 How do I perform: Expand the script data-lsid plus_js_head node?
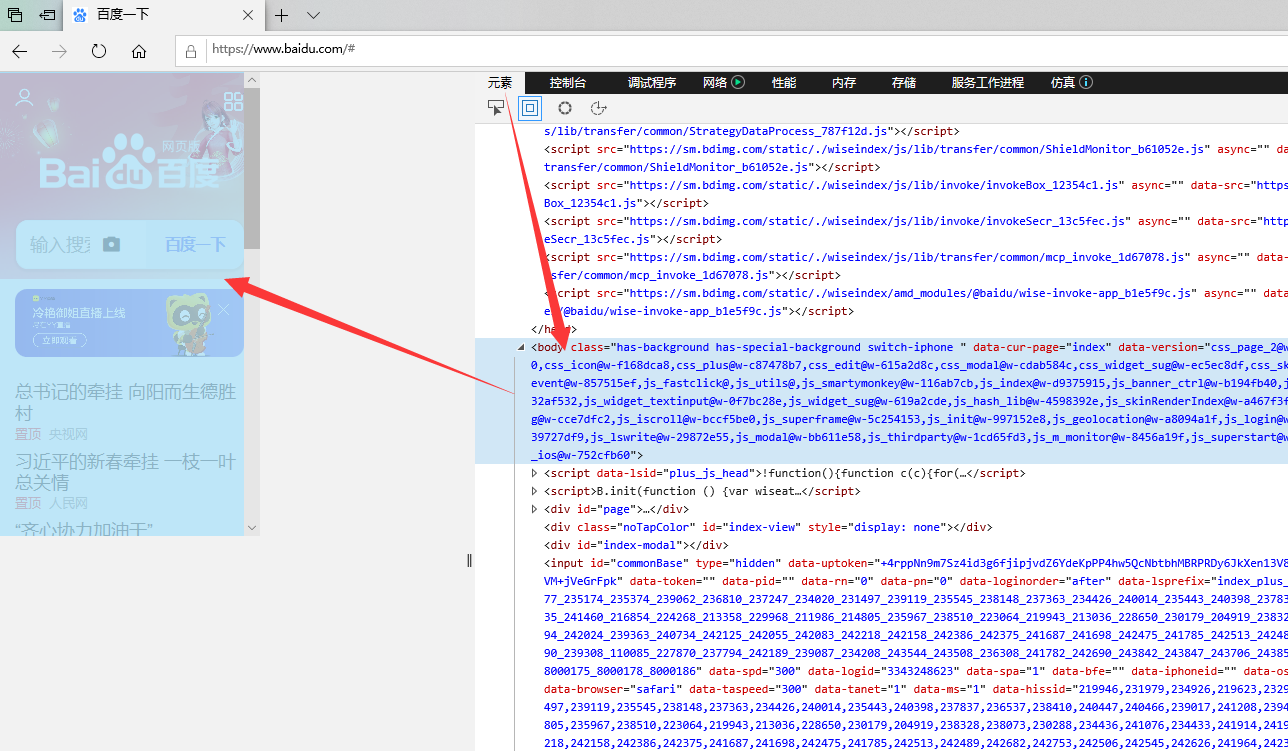535,473
